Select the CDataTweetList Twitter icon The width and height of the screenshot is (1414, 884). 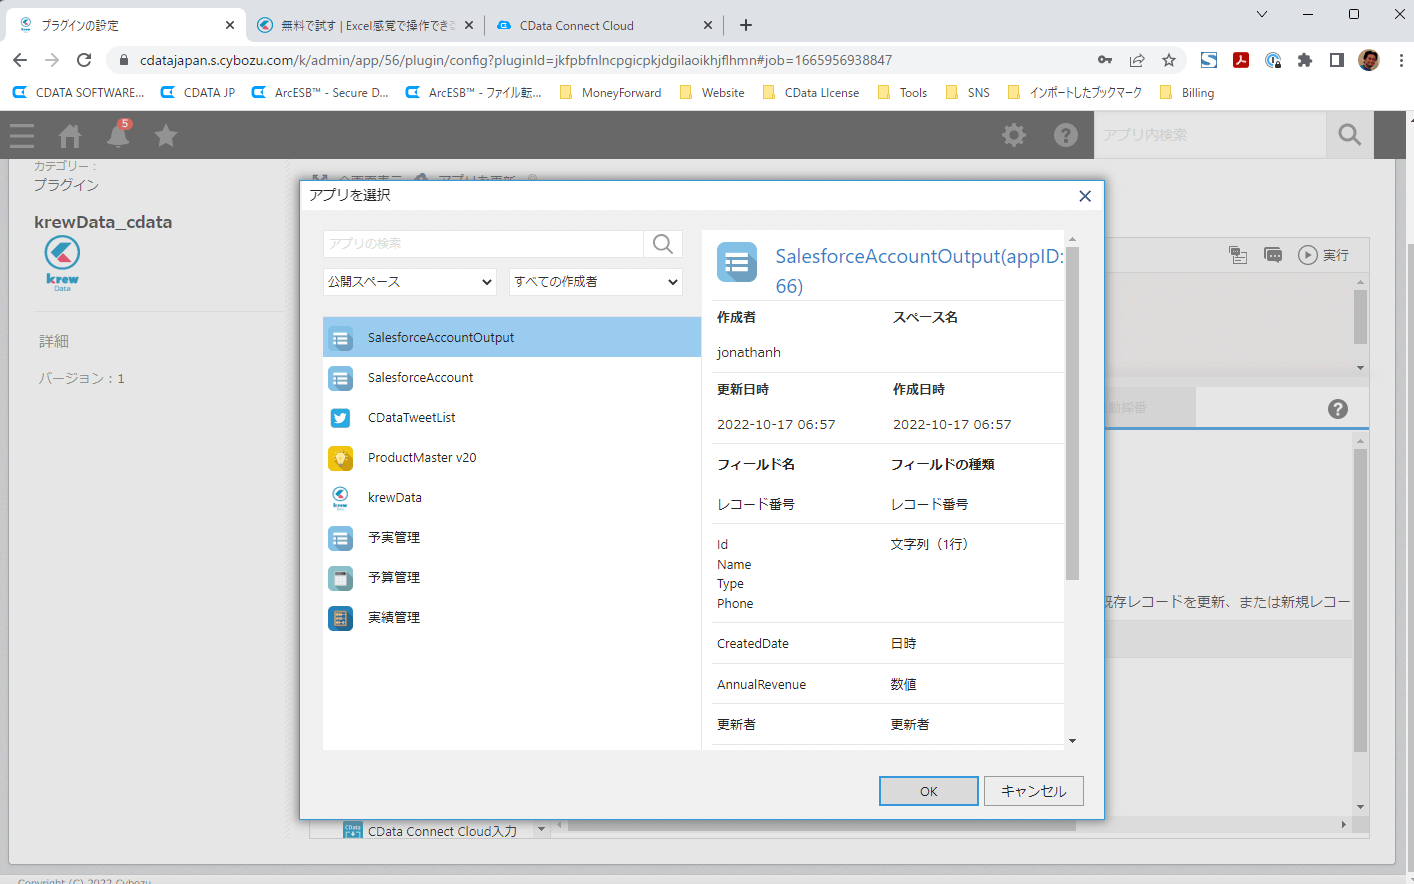340,418
